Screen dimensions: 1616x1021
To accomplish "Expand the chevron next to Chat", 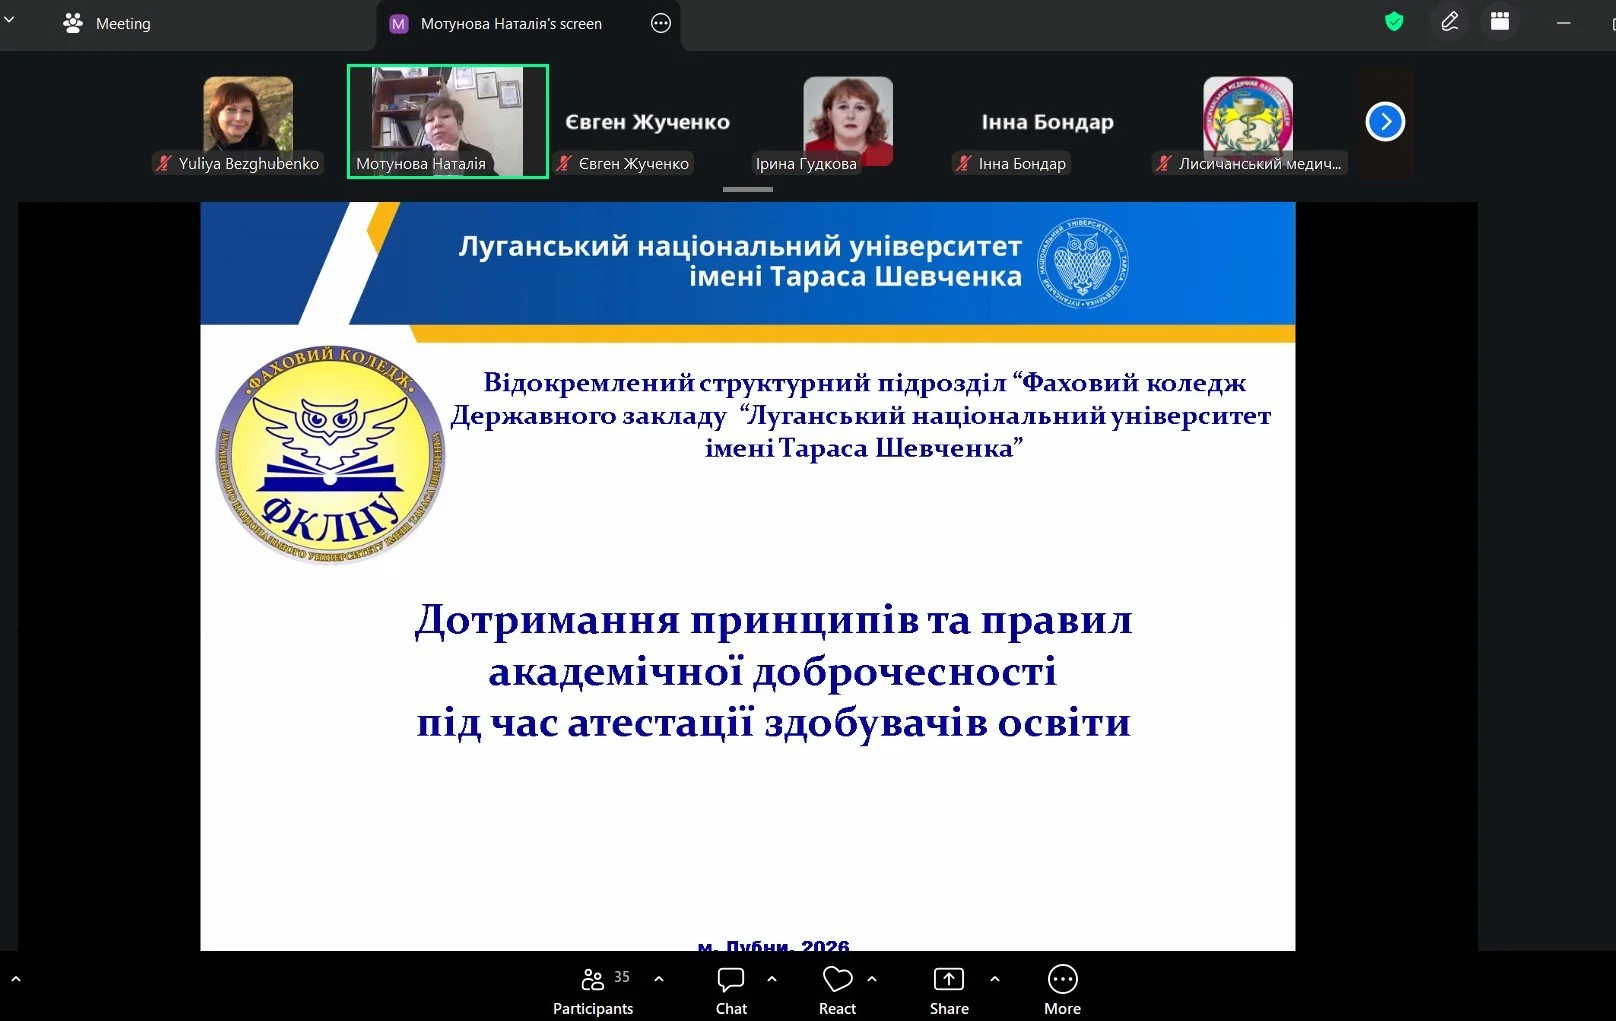I will click(x=771, y=979).
